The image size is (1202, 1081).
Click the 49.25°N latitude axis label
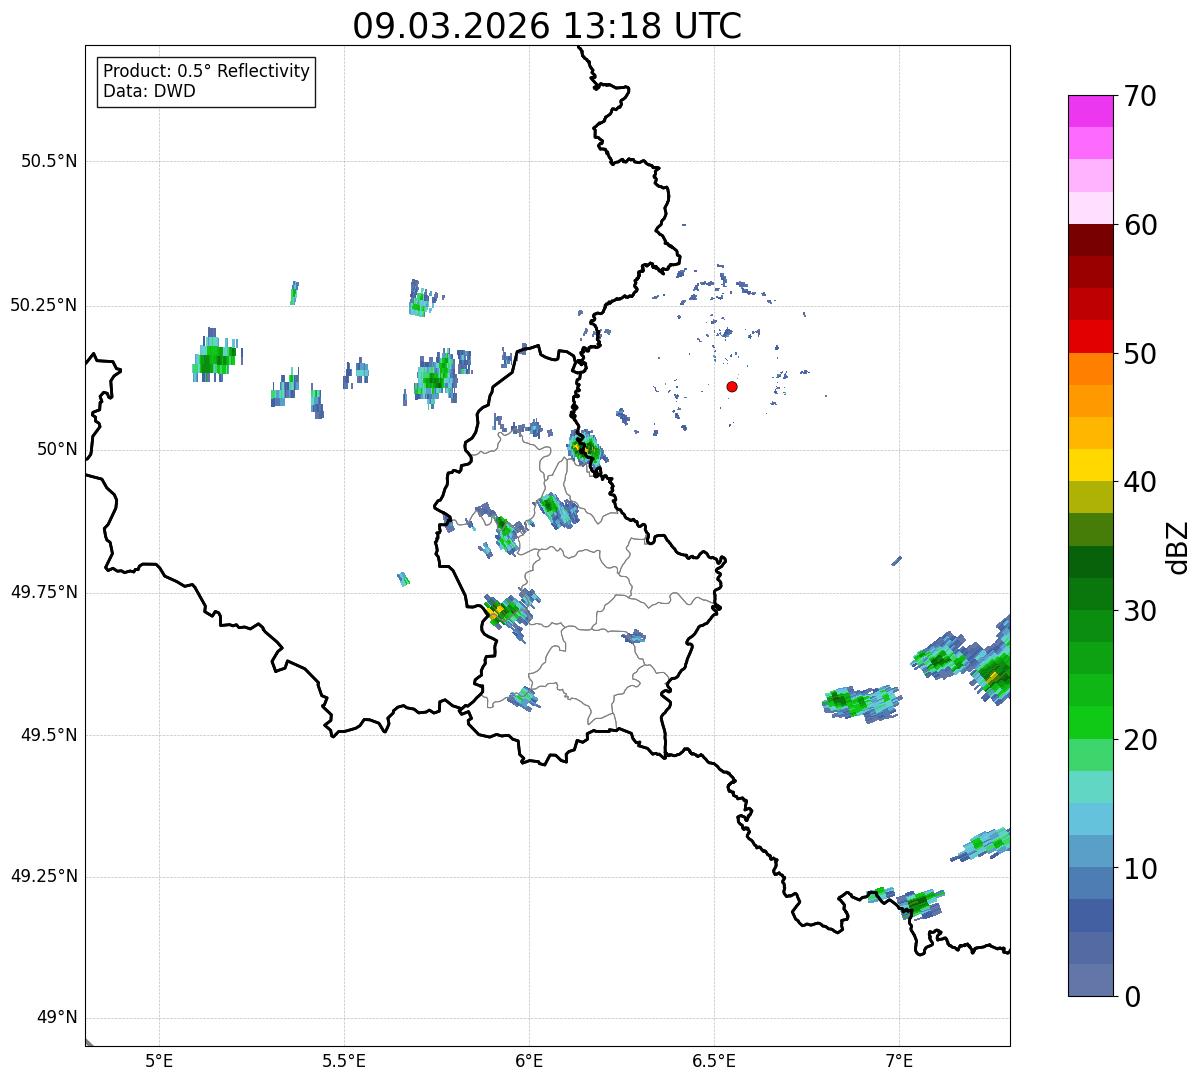pyautogui.click(x=44, y=877)
